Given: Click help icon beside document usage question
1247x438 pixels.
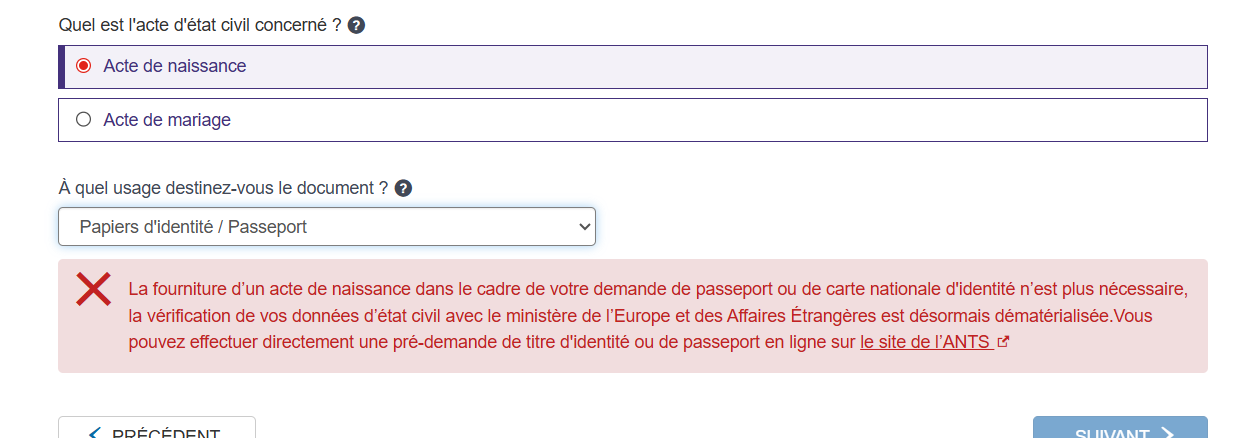Looking at the screenshot, I should coord(403,188).
